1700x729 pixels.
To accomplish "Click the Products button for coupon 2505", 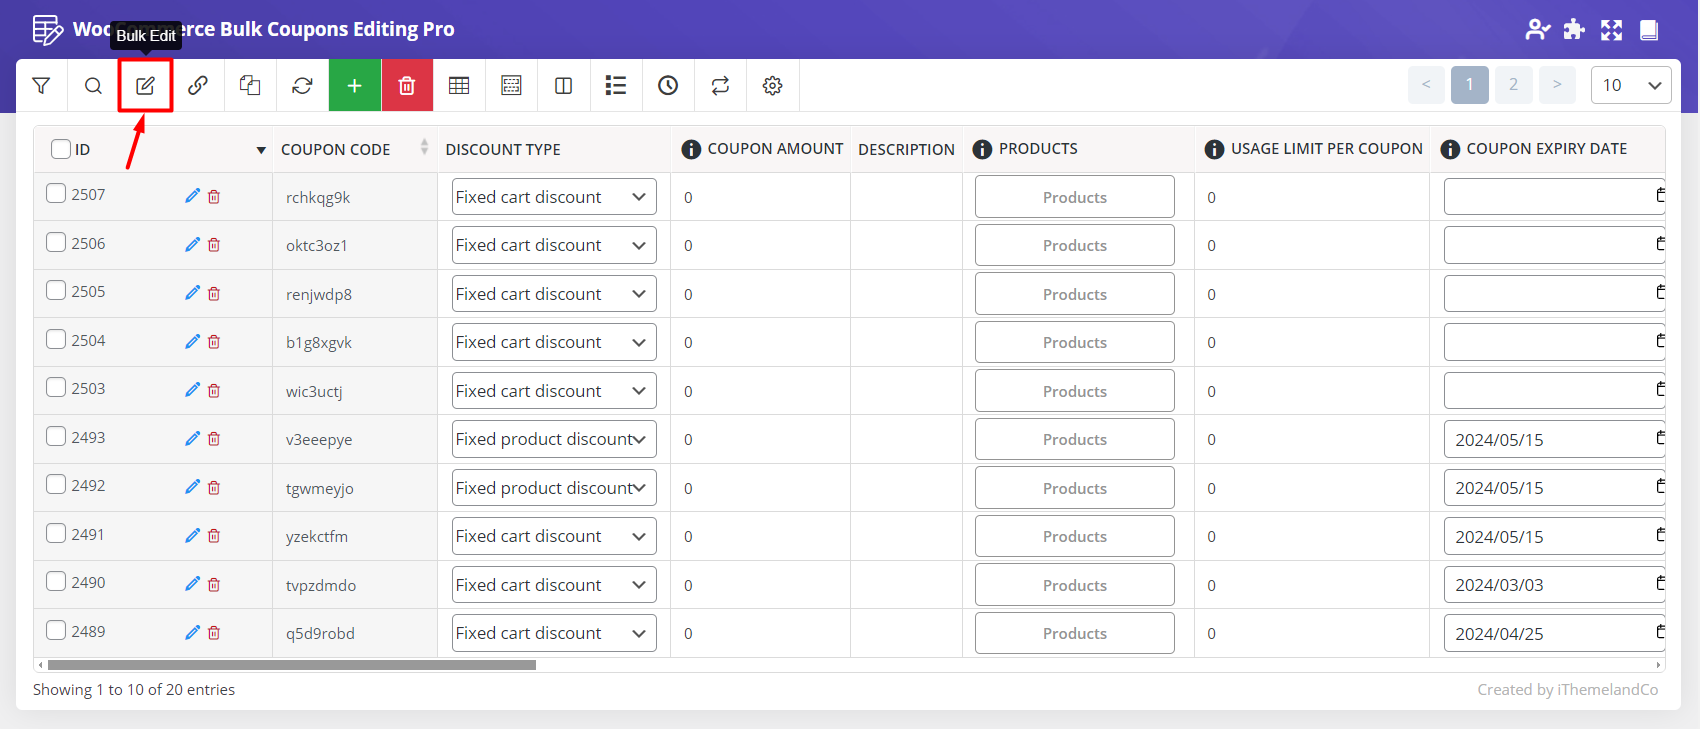I will click(x=1074, y=294).
